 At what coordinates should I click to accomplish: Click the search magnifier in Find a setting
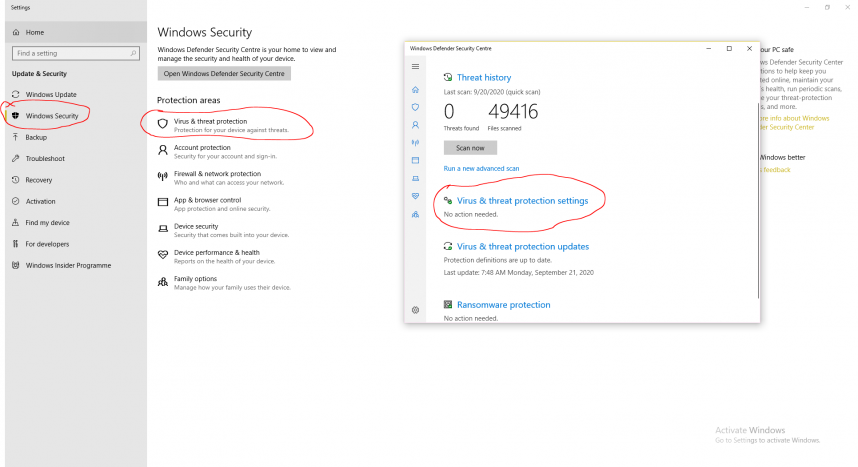click(133, 53)
